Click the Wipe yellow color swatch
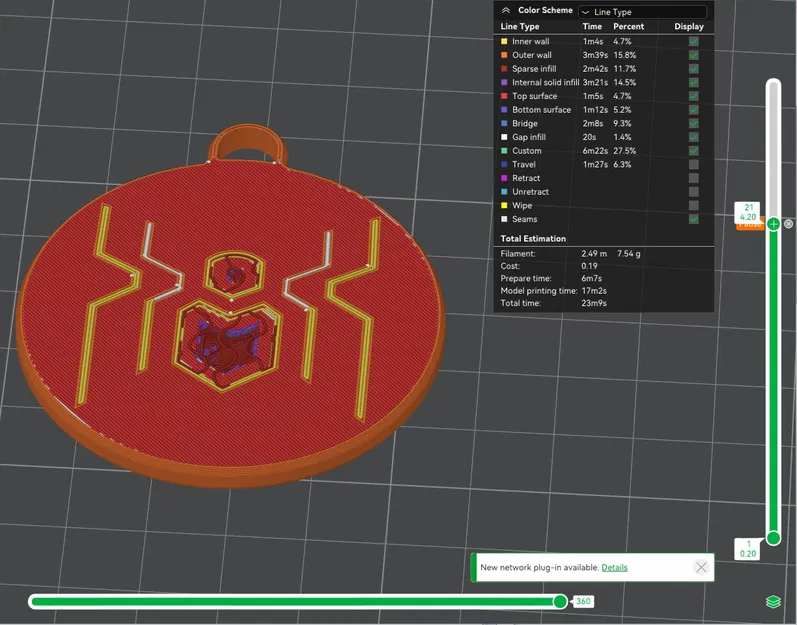The width and height of the screenshot is (797, 625). pos(504,206)
